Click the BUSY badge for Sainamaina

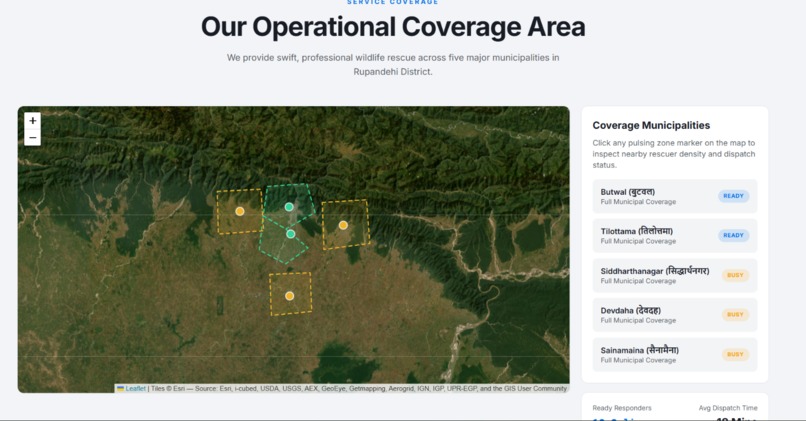pos(735,354)
